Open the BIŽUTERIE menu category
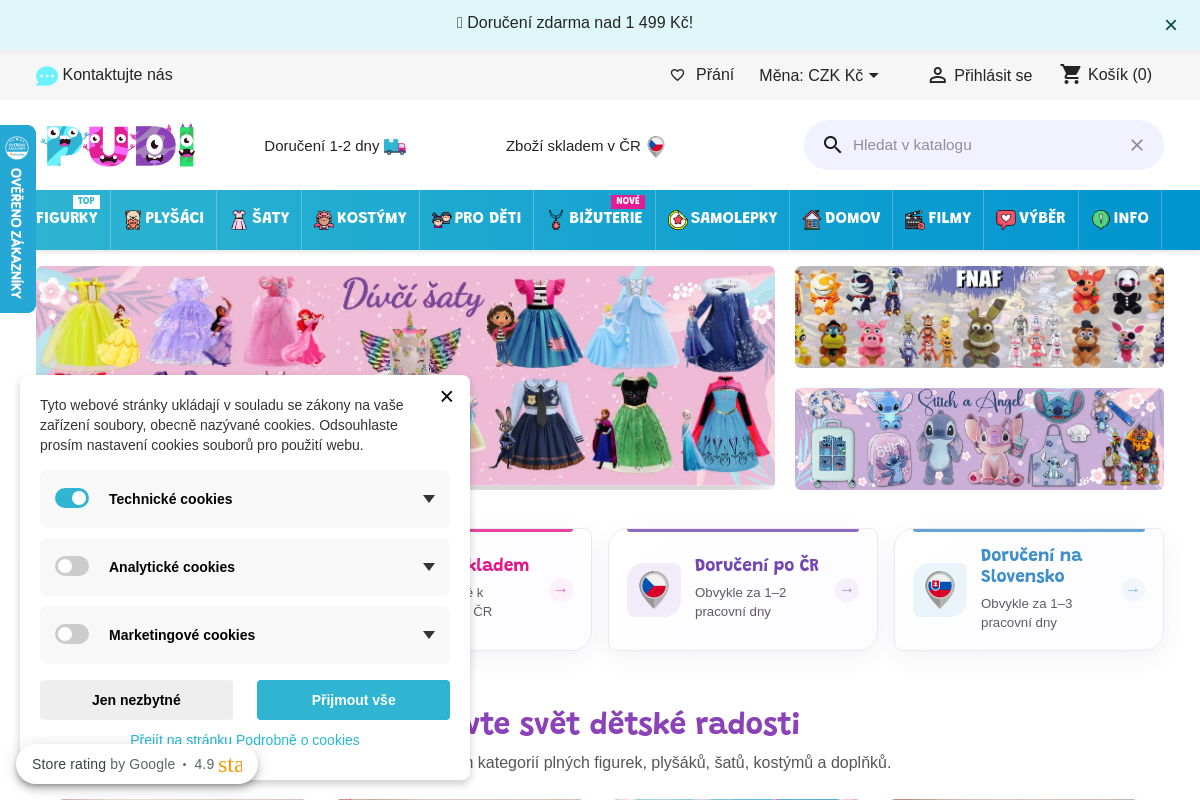This screenshot has height=800, width=1200. point(595,218)
